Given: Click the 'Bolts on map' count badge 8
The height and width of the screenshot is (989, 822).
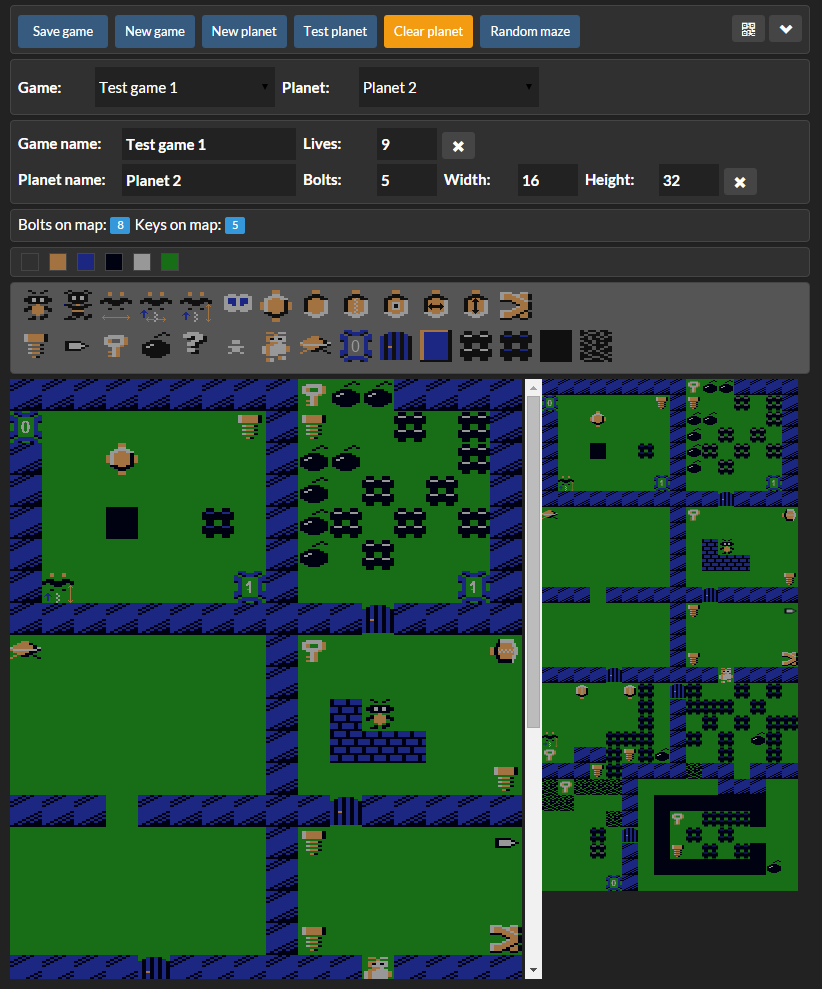Looking at the screenshot, I should pos(120,225).
